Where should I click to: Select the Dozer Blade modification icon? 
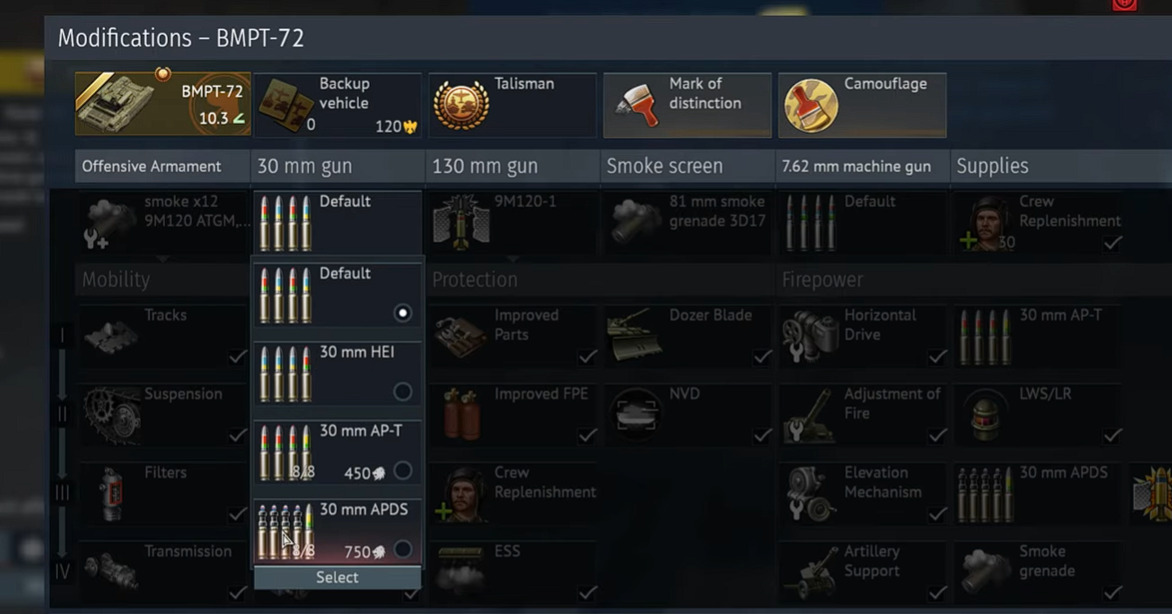coord(635,335)
